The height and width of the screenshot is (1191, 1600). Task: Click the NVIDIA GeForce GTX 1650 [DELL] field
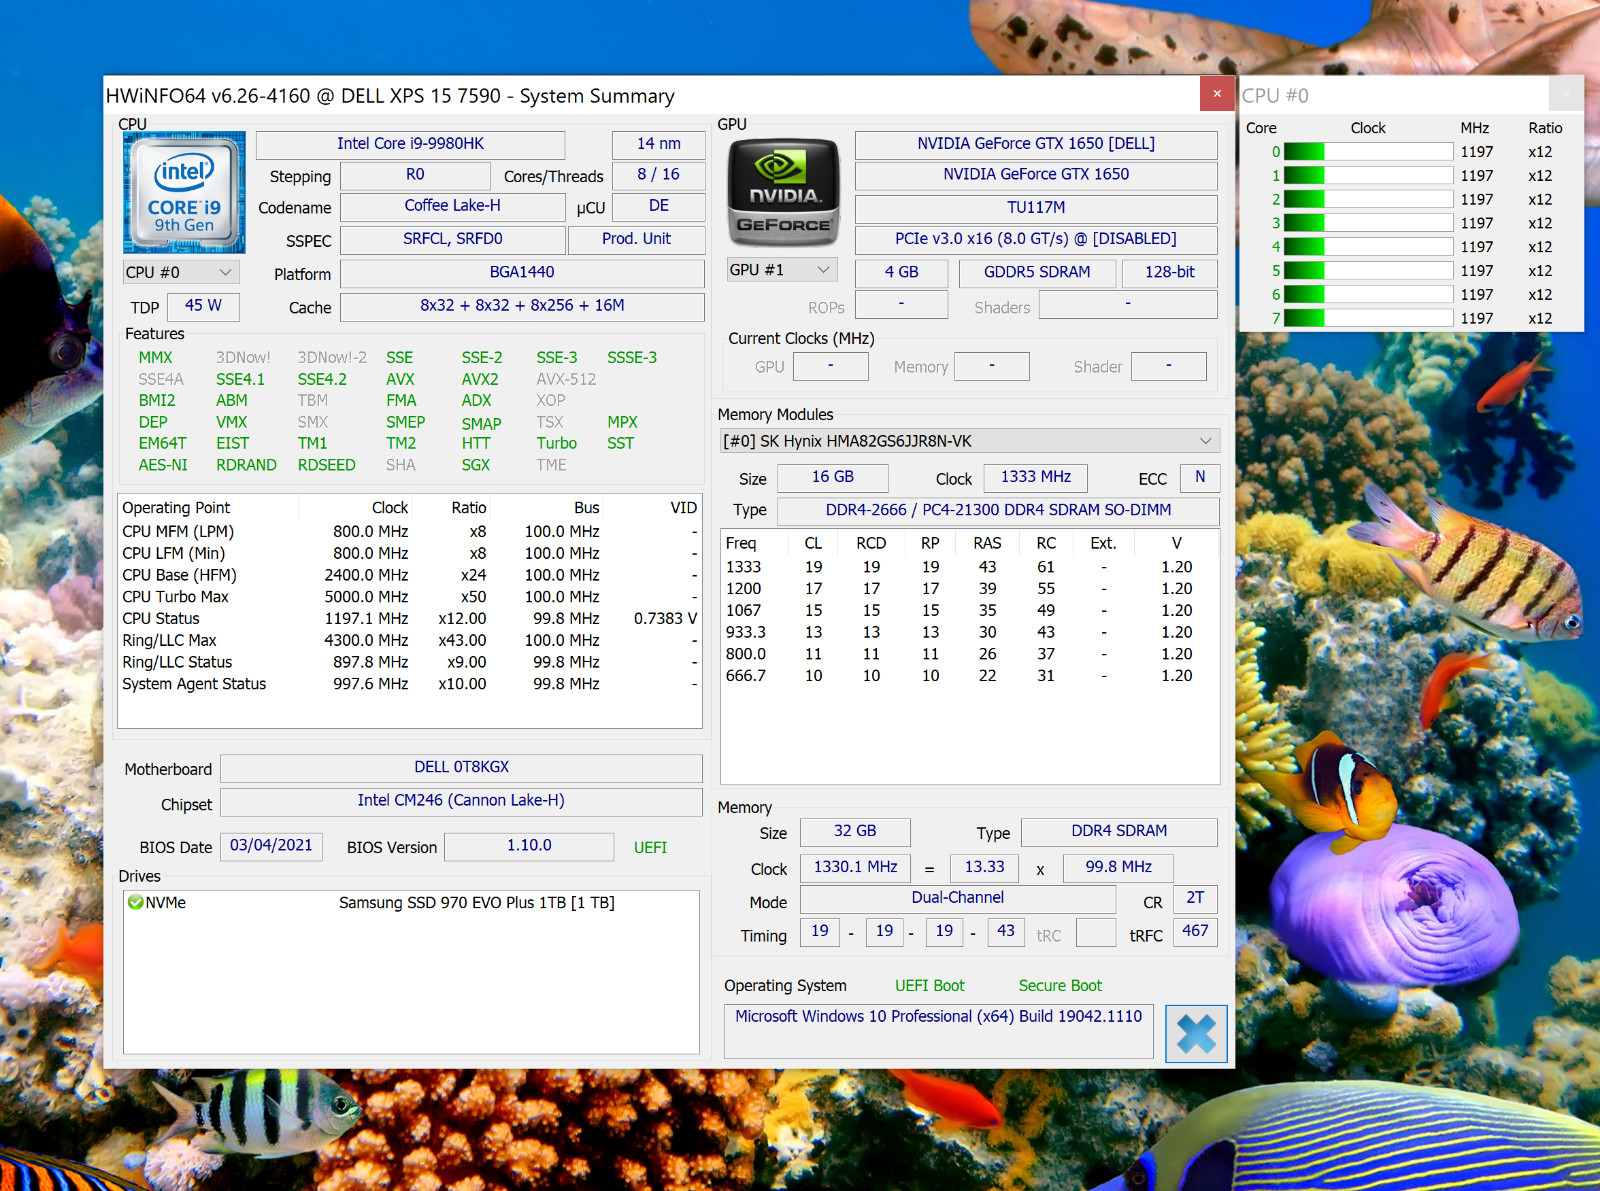pyautogui.click(x=1036, y=144)
